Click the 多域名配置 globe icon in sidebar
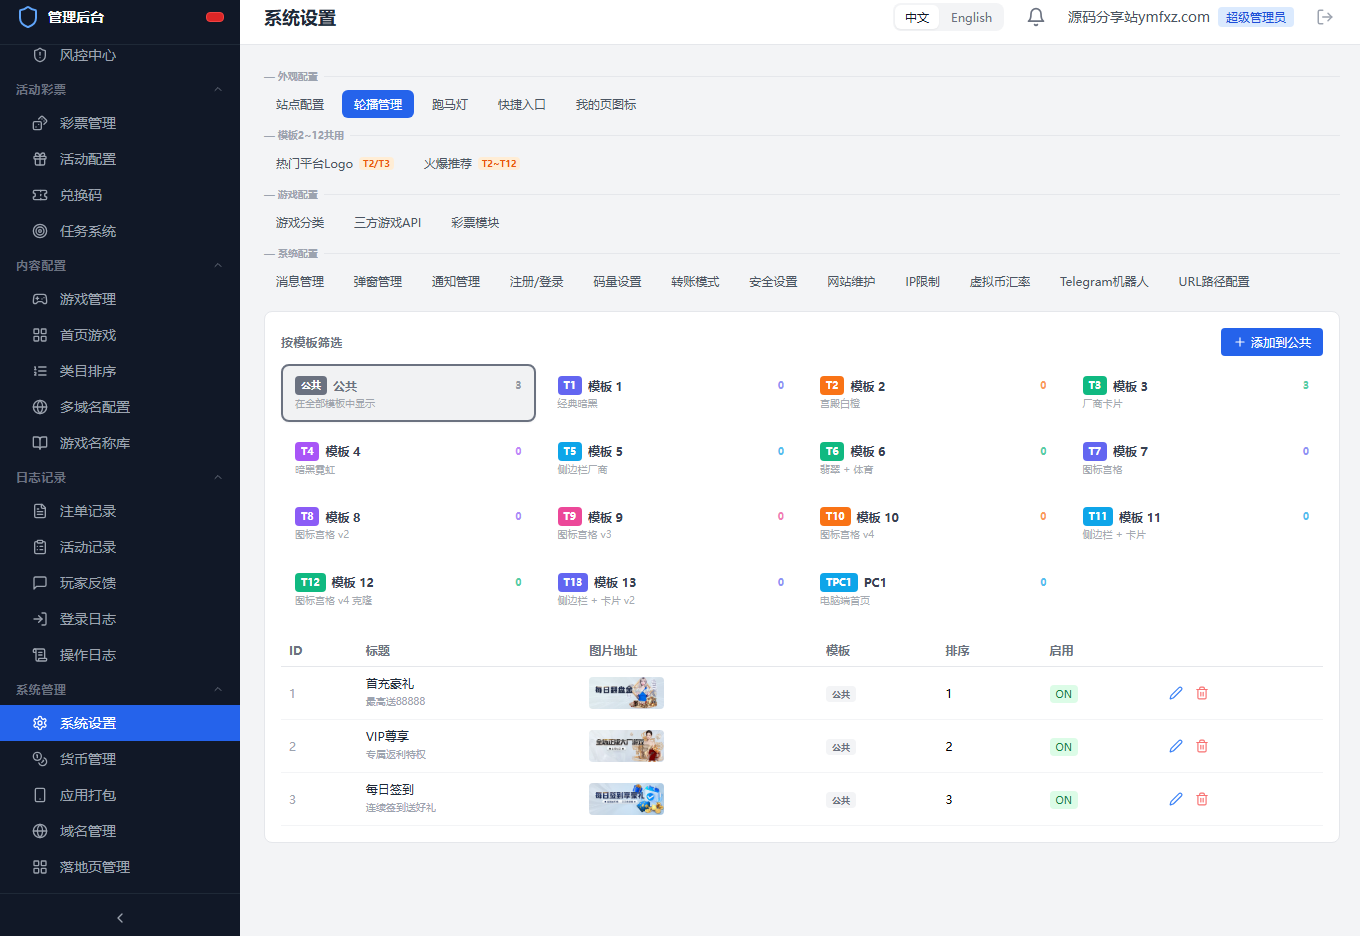The image size is (1360, 936). [x=40, y=407]
